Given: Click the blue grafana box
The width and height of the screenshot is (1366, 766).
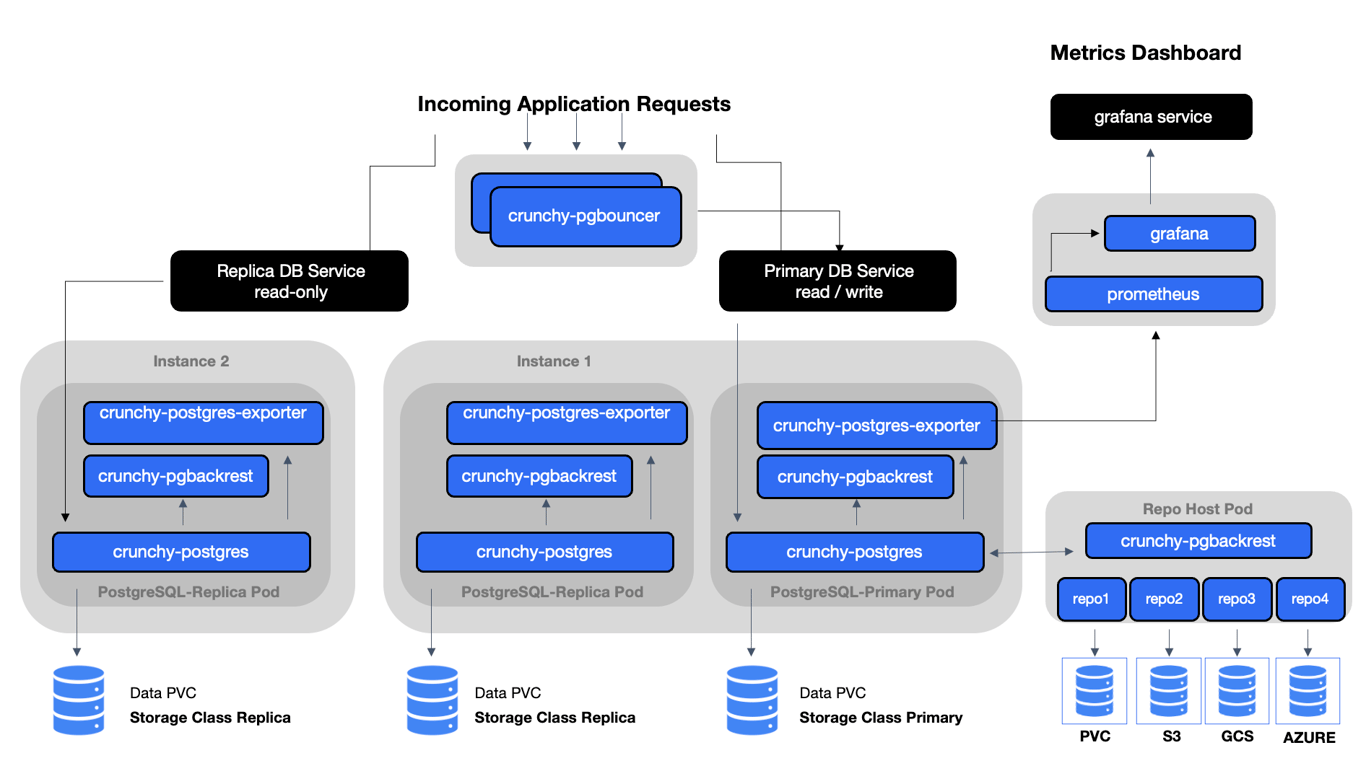Looking at the screenshot, I should pos(1179,234).
